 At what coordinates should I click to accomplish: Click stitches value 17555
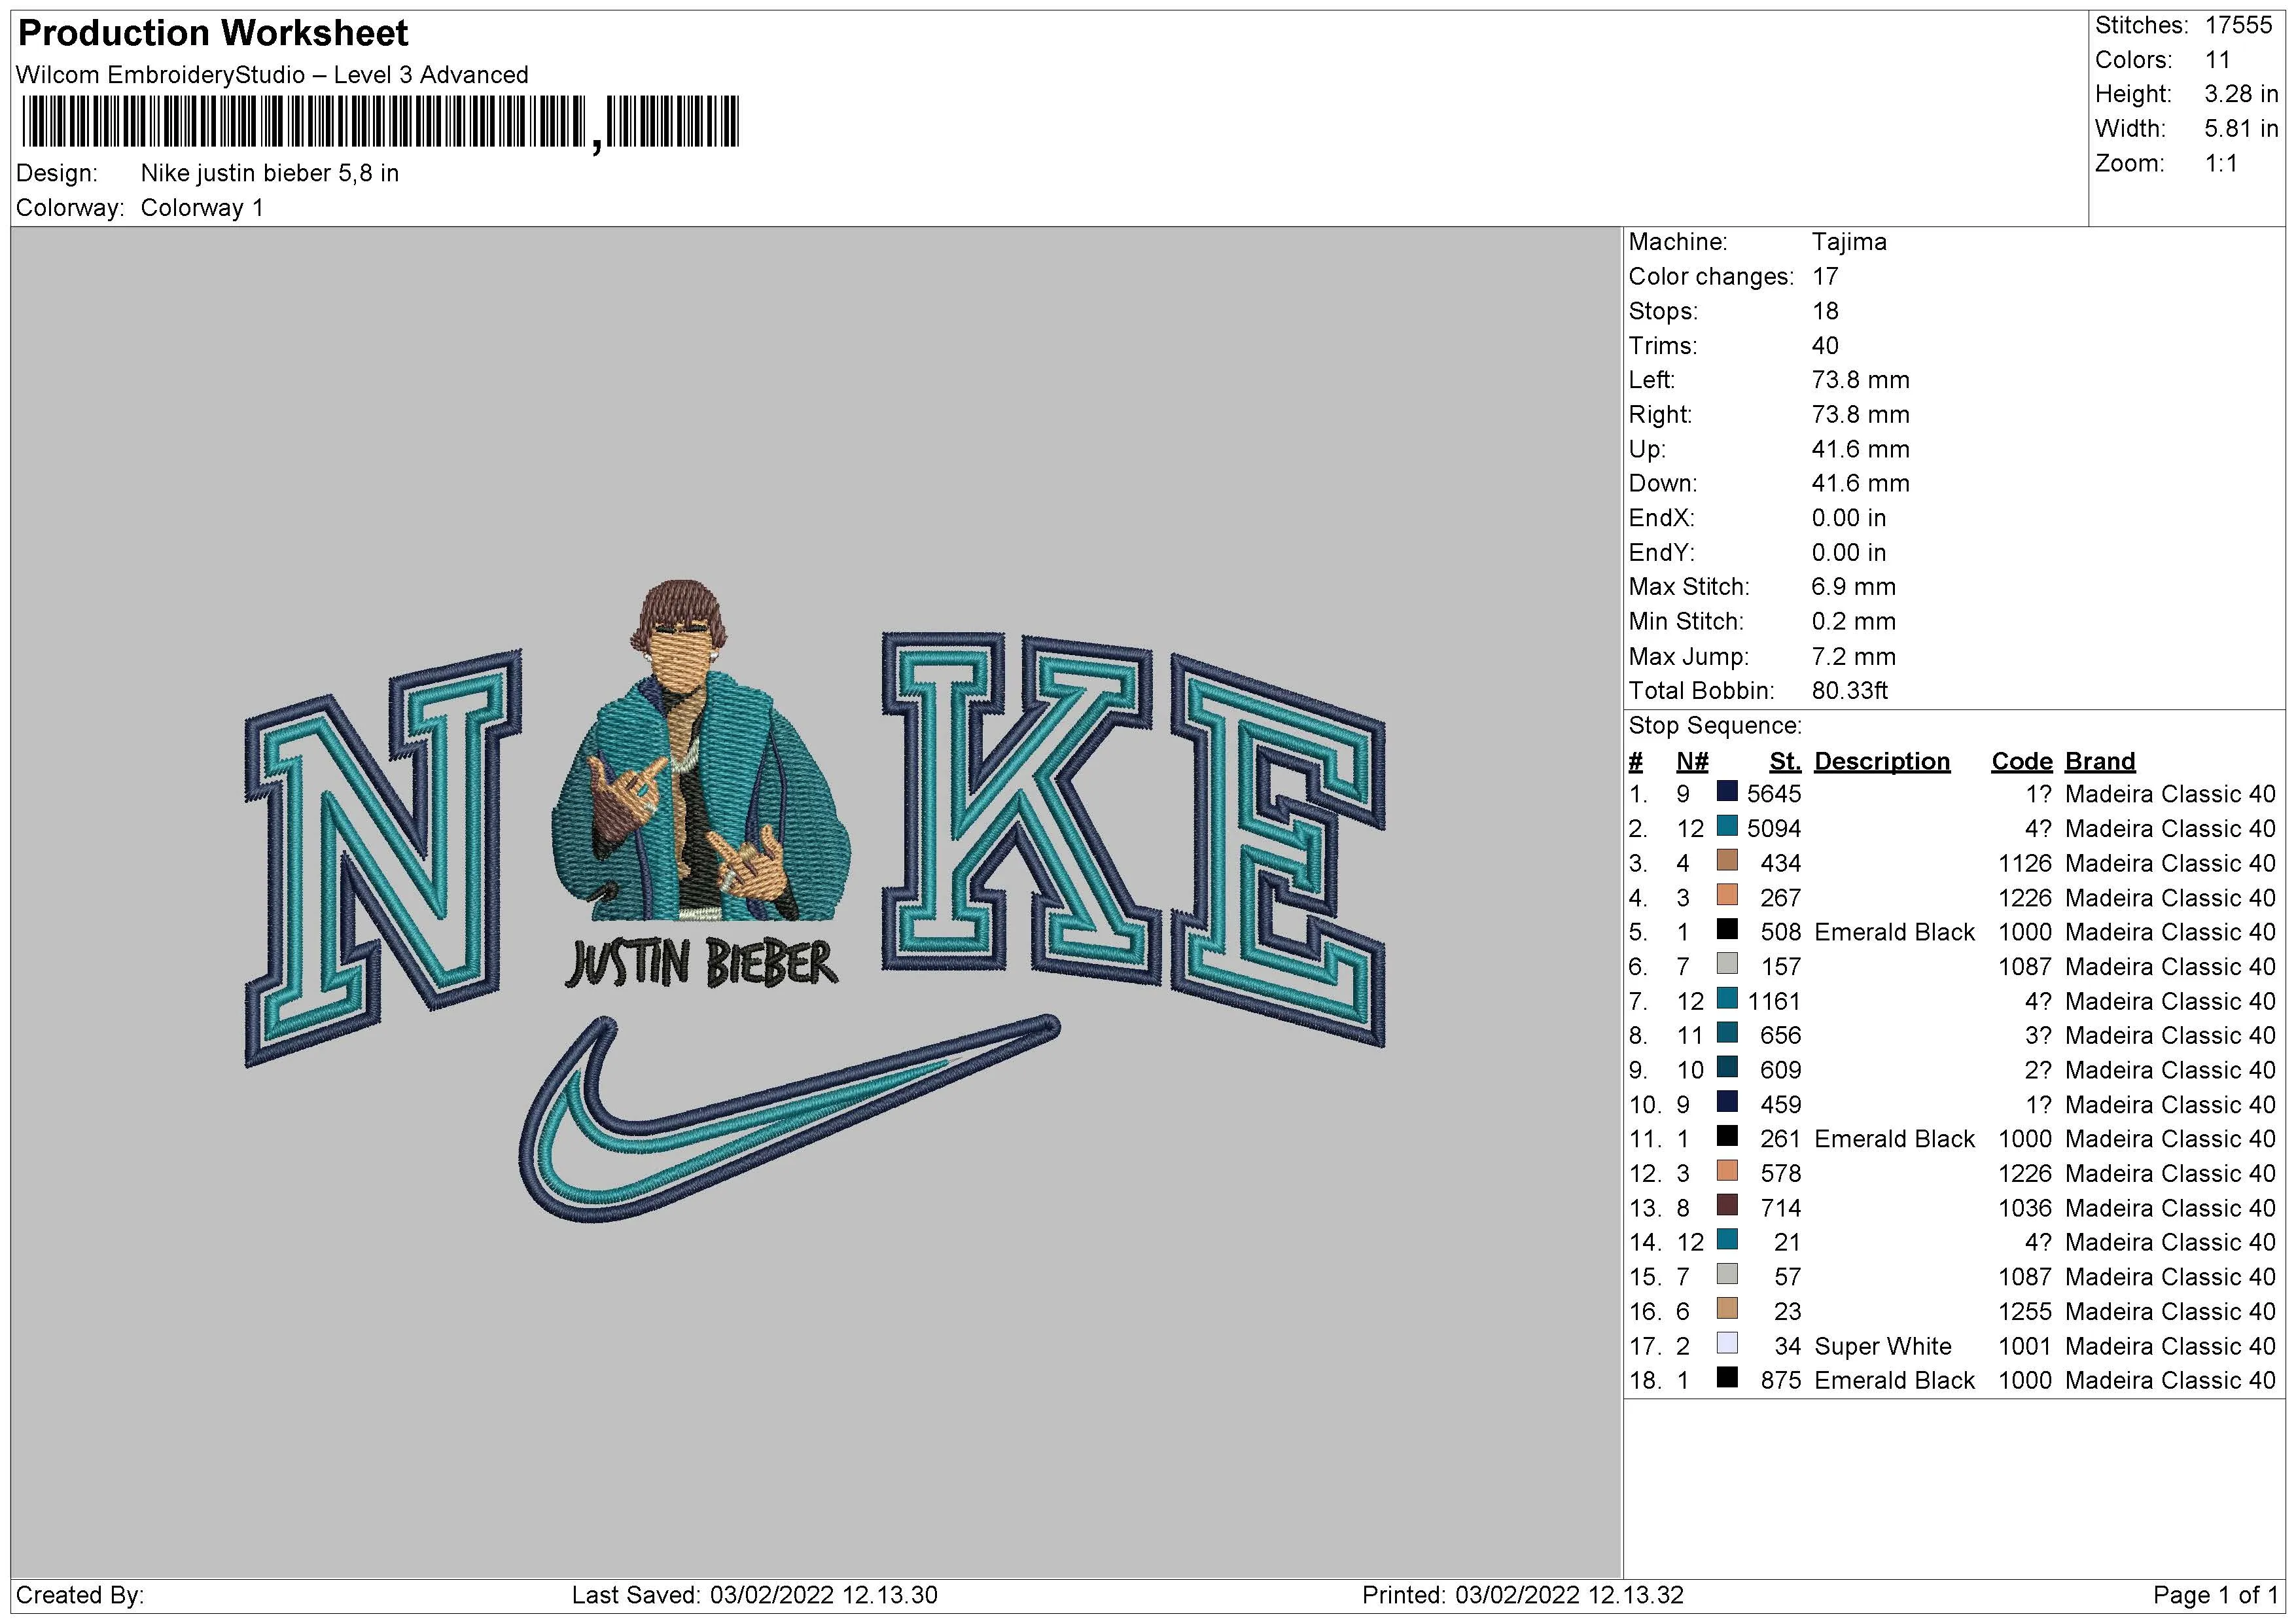click(2238, 25)
